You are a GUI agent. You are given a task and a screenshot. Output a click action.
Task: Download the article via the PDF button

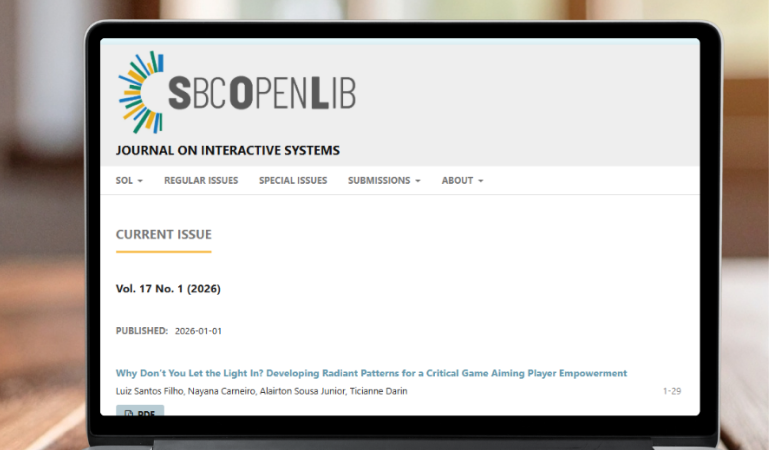coord(140,413)
